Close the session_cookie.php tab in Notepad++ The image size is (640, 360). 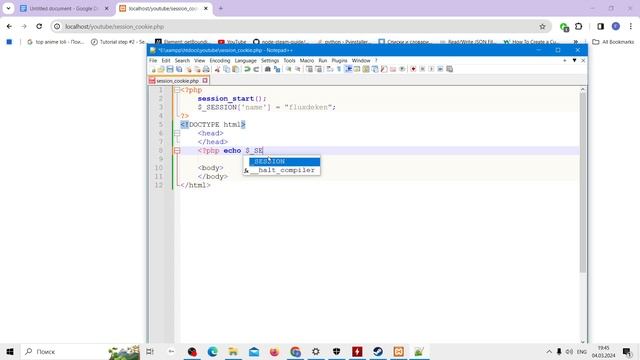pyautogui.click(x=205, y=81)
